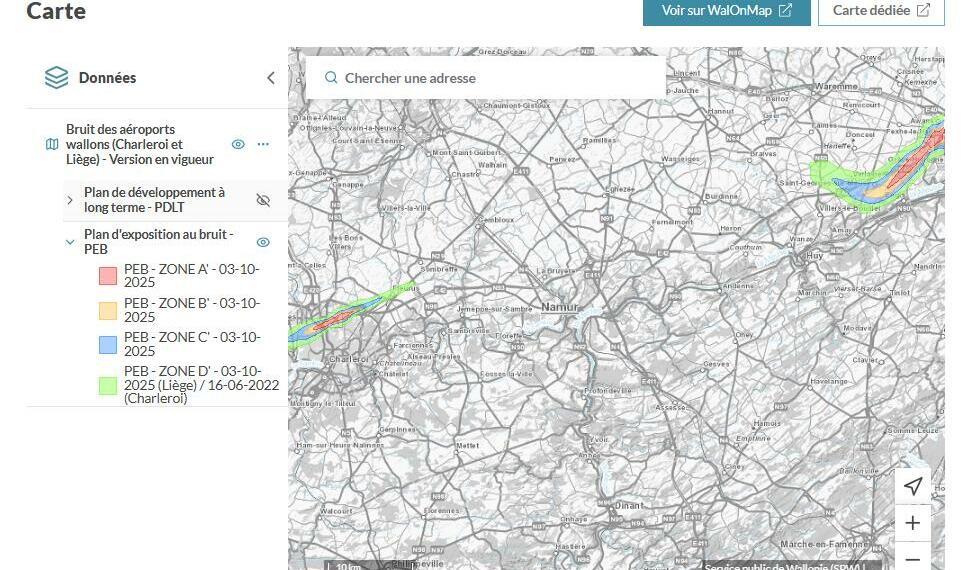Click the Gembloux label on the map
The height and width of the screenshot is (570, 969).
tap(496, 219)
